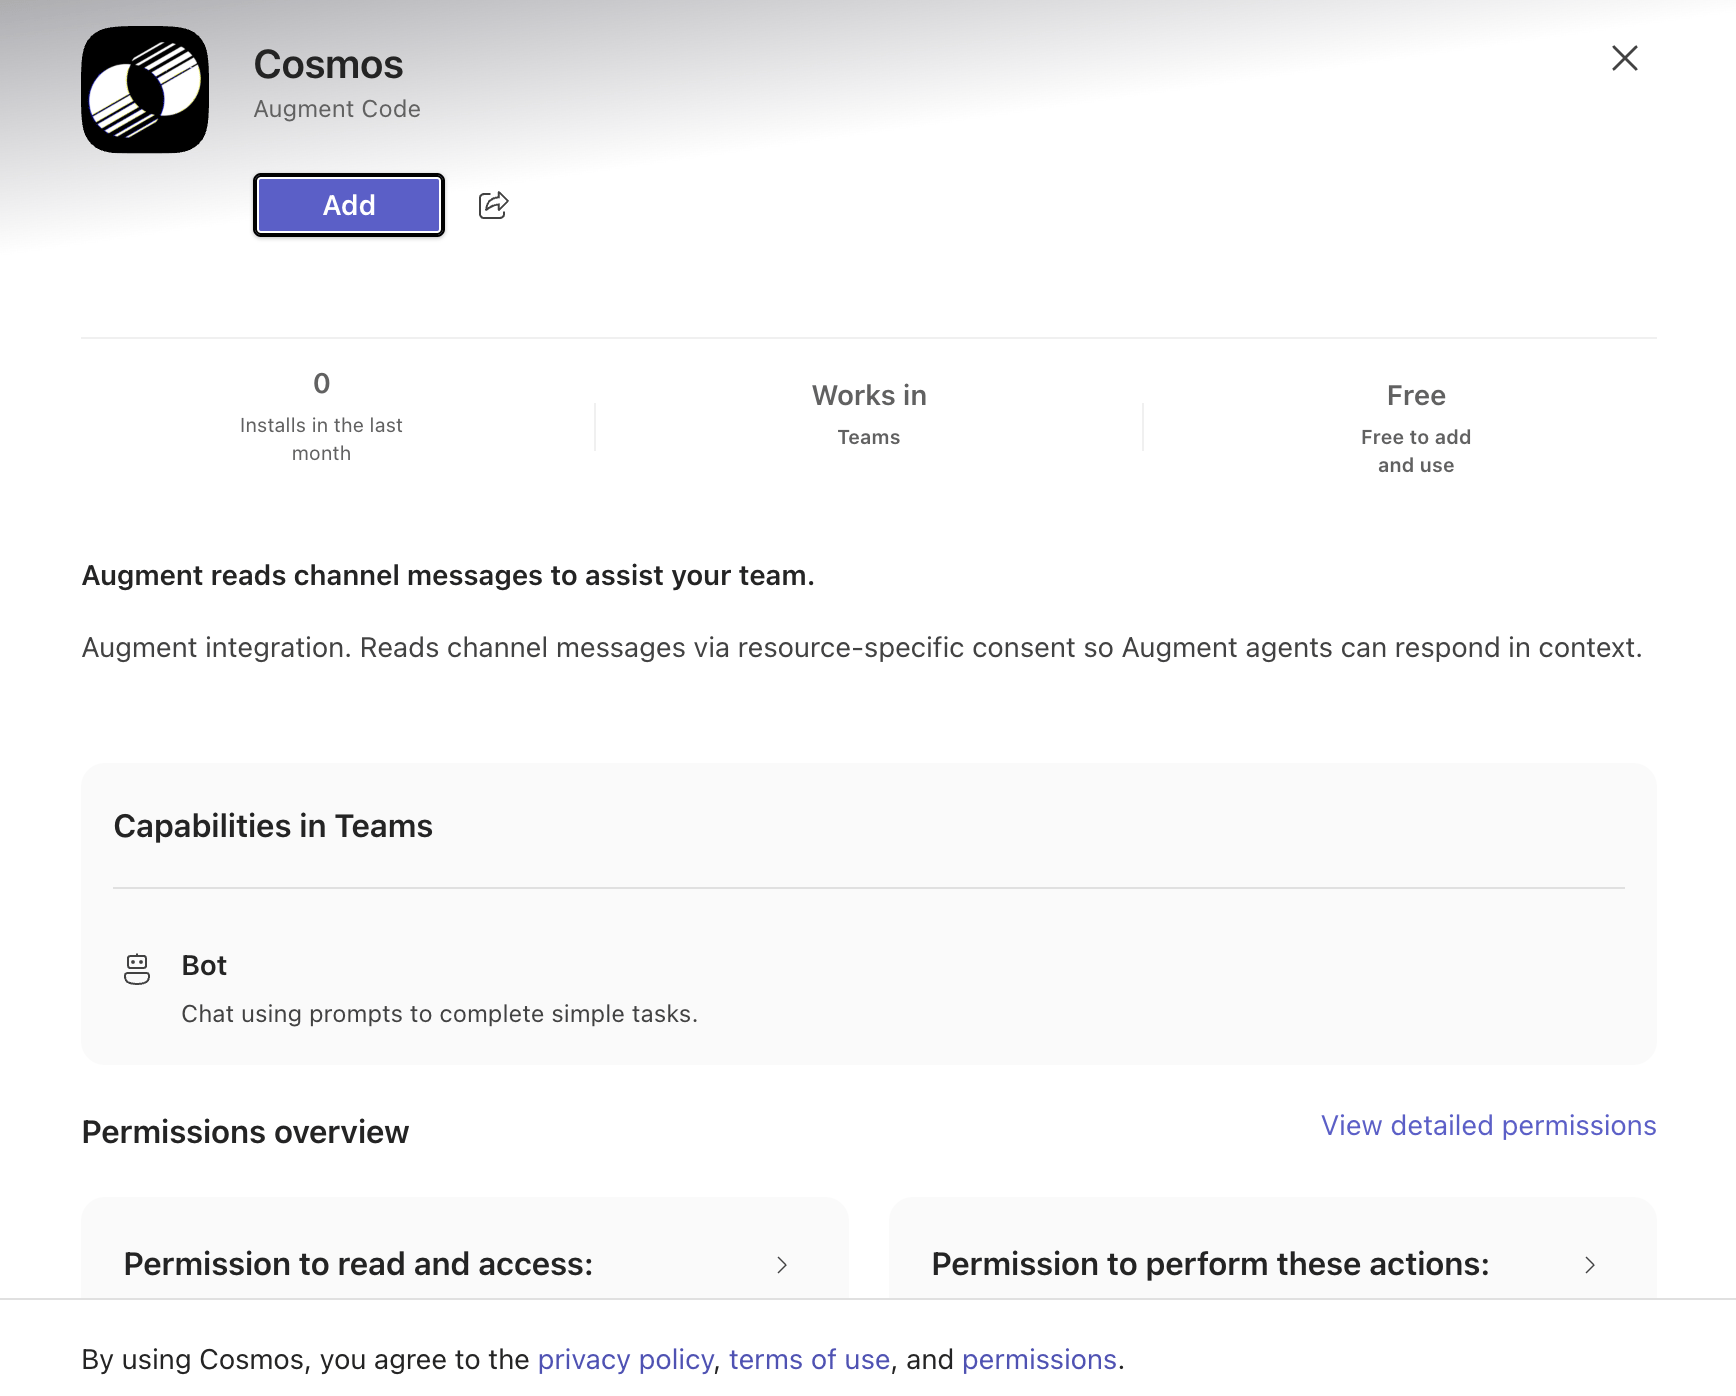1736x1396 pixels.
Task: Click the 'Augment integration' description paragraph
Action: coord(862,647)
